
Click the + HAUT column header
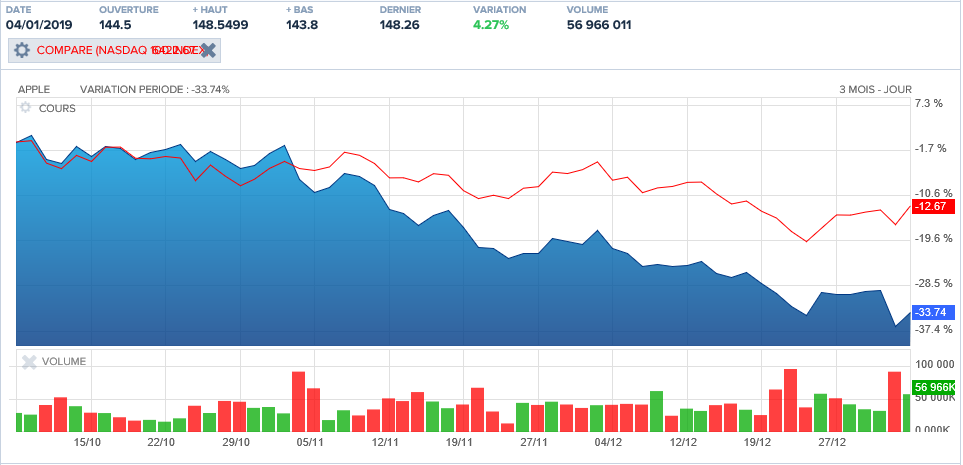tap(209, 10)
